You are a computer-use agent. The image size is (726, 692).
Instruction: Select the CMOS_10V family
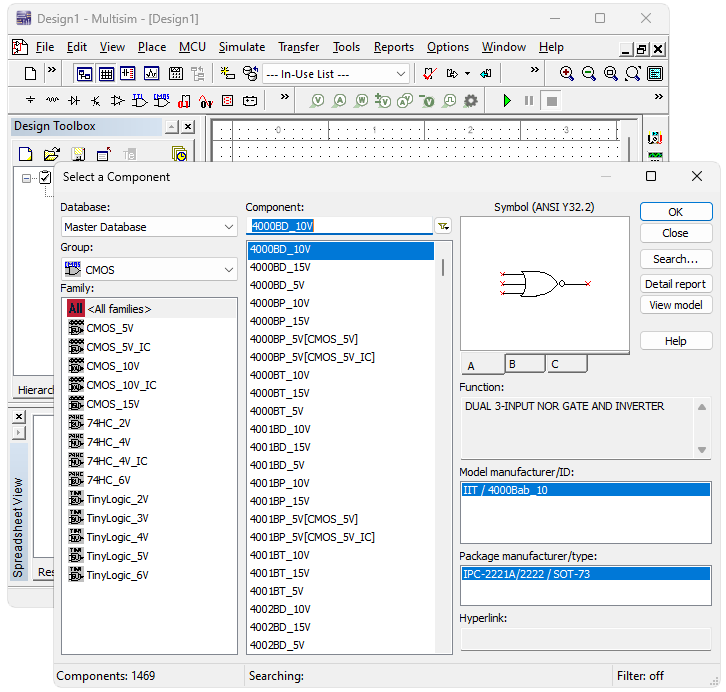pos(112,366)
